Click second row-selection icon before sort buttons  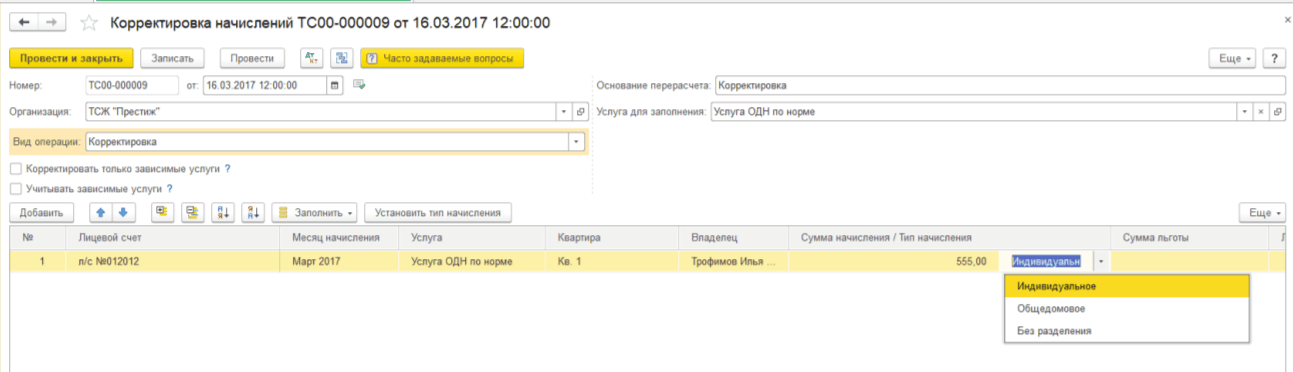coord(192,212)
